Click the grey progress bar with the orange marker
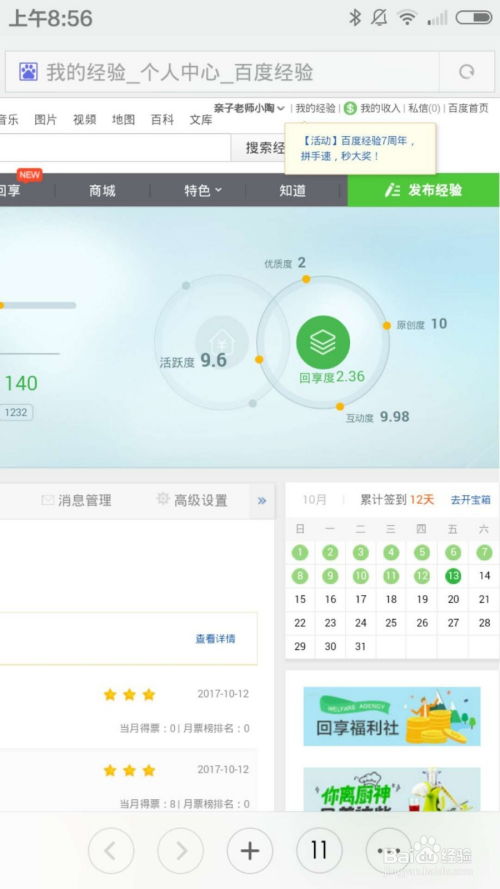Viewport: 500px width, 889px height. (x=38, y=305)
